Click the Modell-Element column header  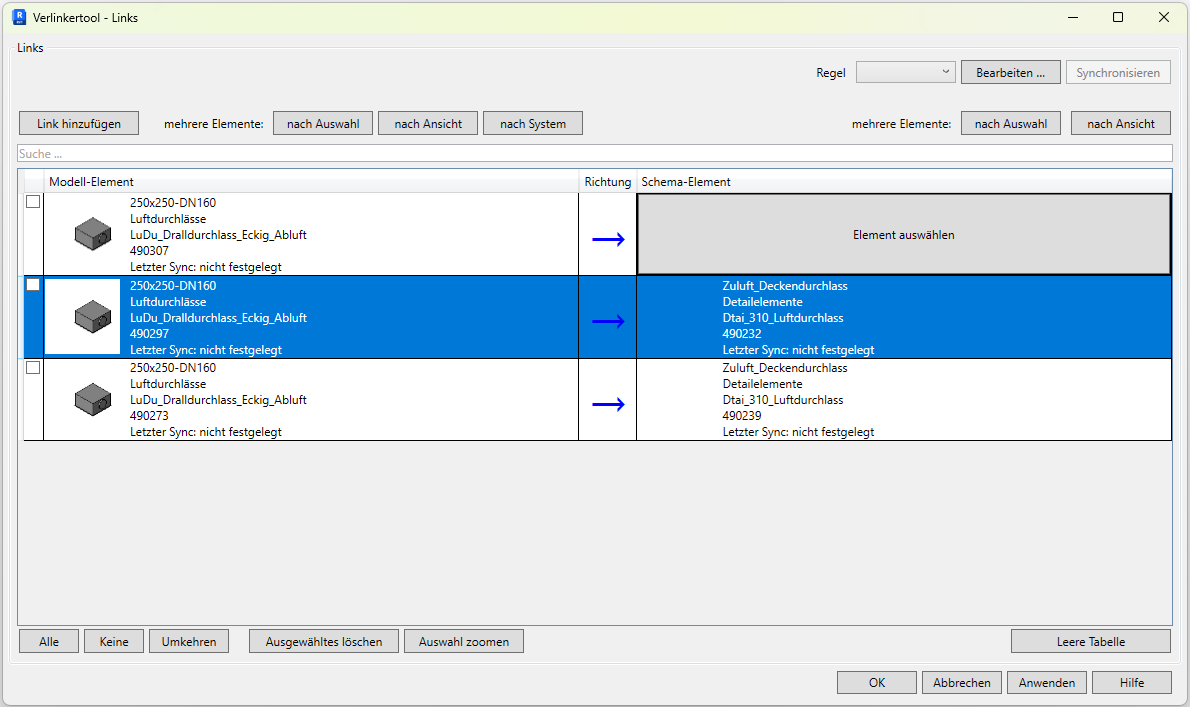[312, 182]
